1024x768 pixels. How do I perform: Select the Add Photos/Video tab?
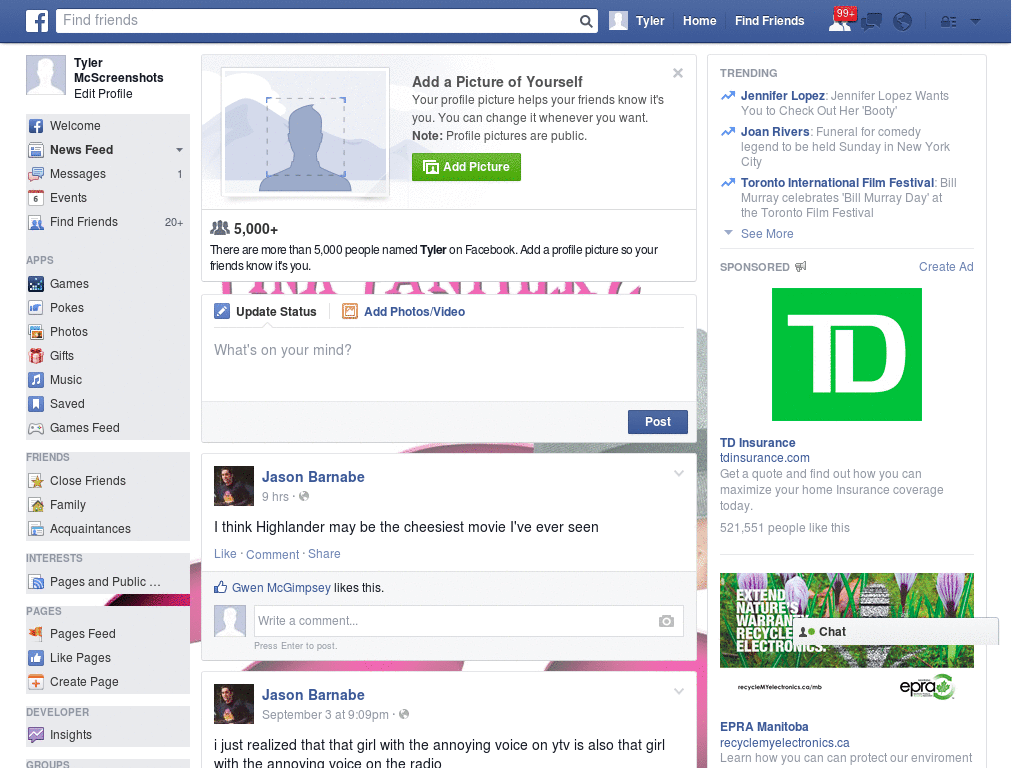pos(404,312)
